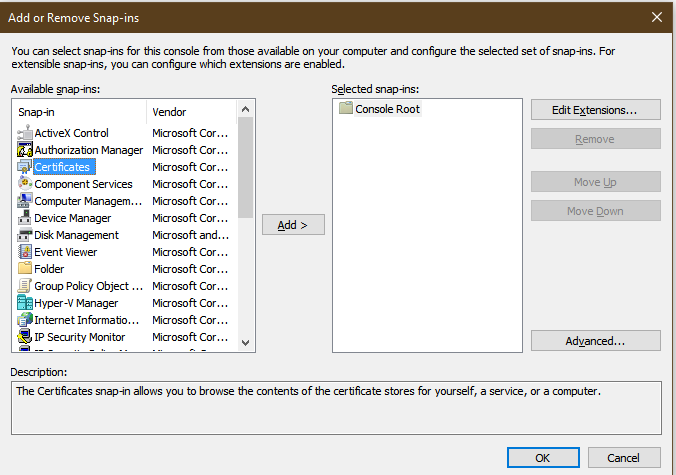Screen dimensions: 676x475
Task: Select IP Security Monitor snap-in
Action: point(80,337)
